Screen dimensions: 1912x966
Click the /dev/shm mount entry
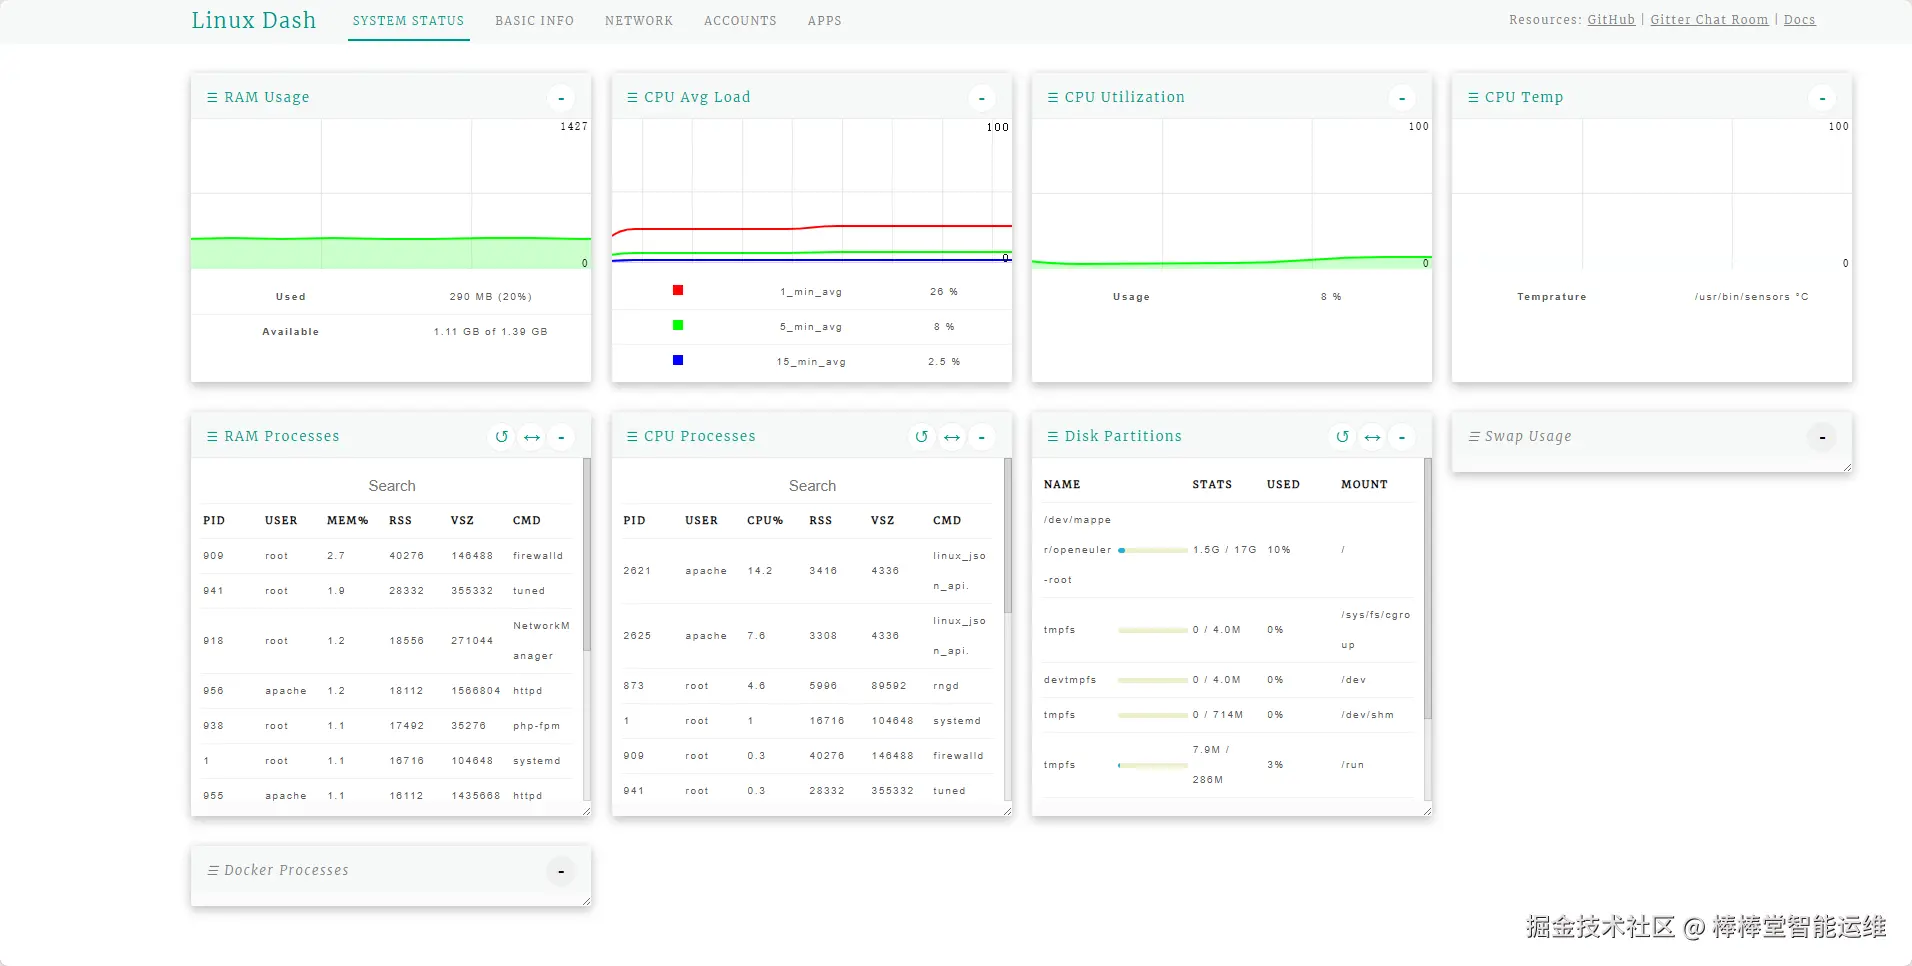tap(1367, 715)
